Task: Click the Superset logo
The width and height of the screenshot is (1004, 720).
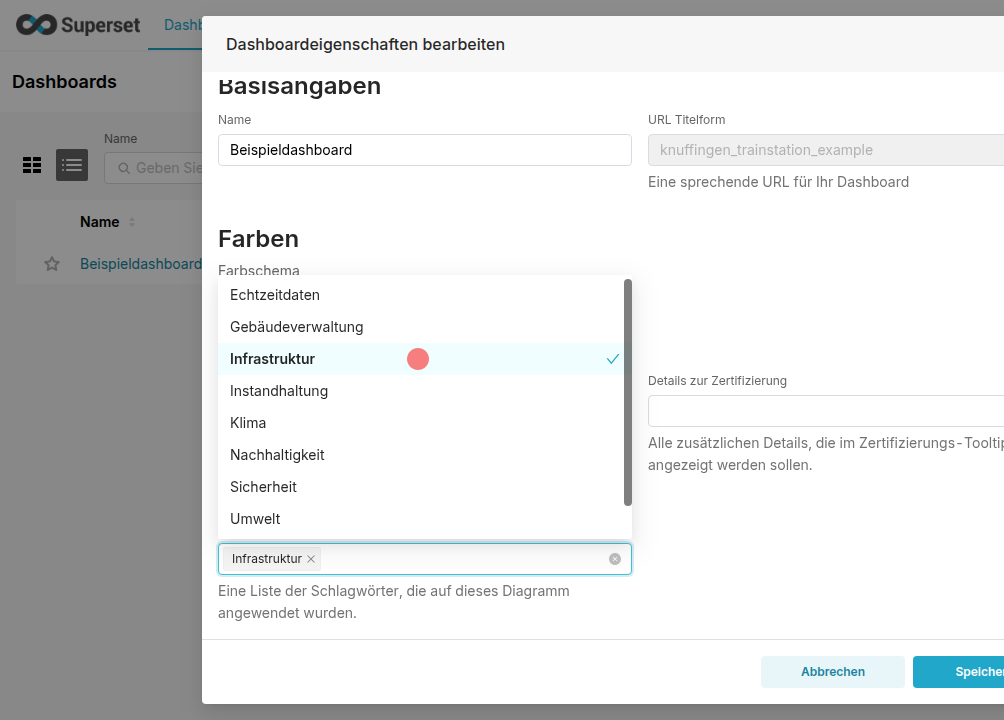Action: click(78, 25)
